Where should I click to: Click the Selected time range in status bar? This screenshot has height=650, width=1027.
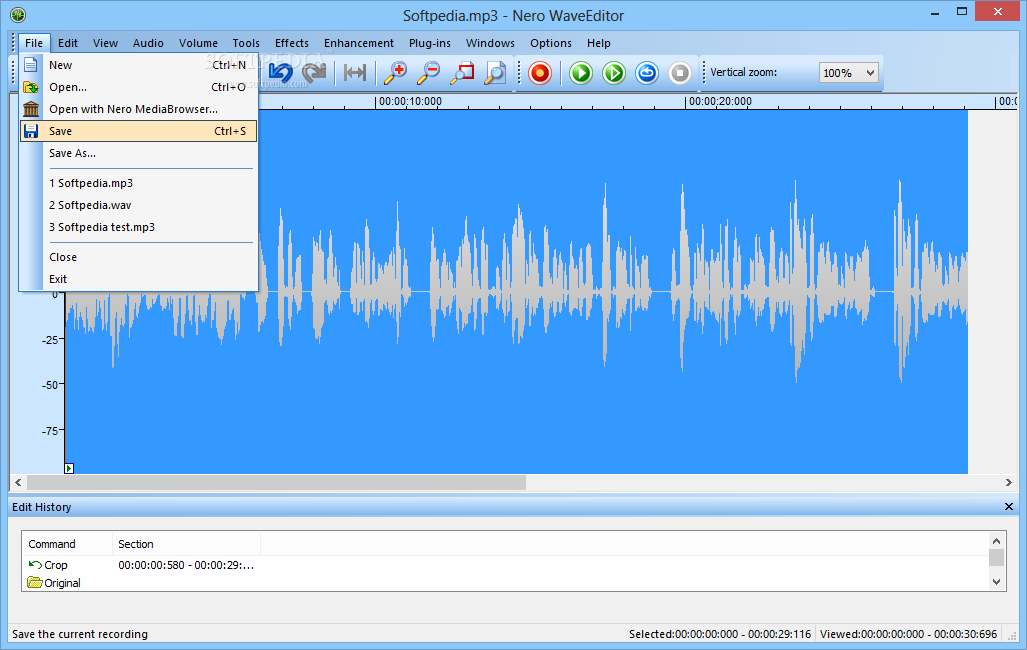point(720,634)
